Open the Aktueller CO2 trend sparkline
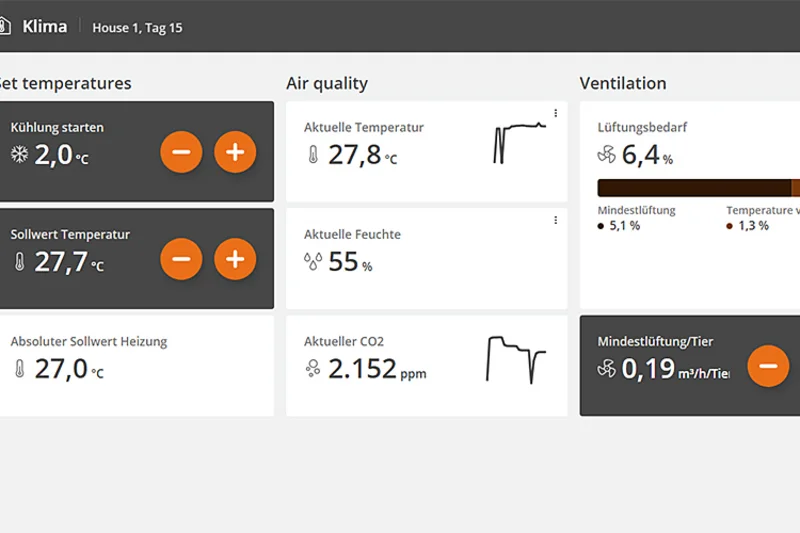800x533 pixels. point(516,360)
